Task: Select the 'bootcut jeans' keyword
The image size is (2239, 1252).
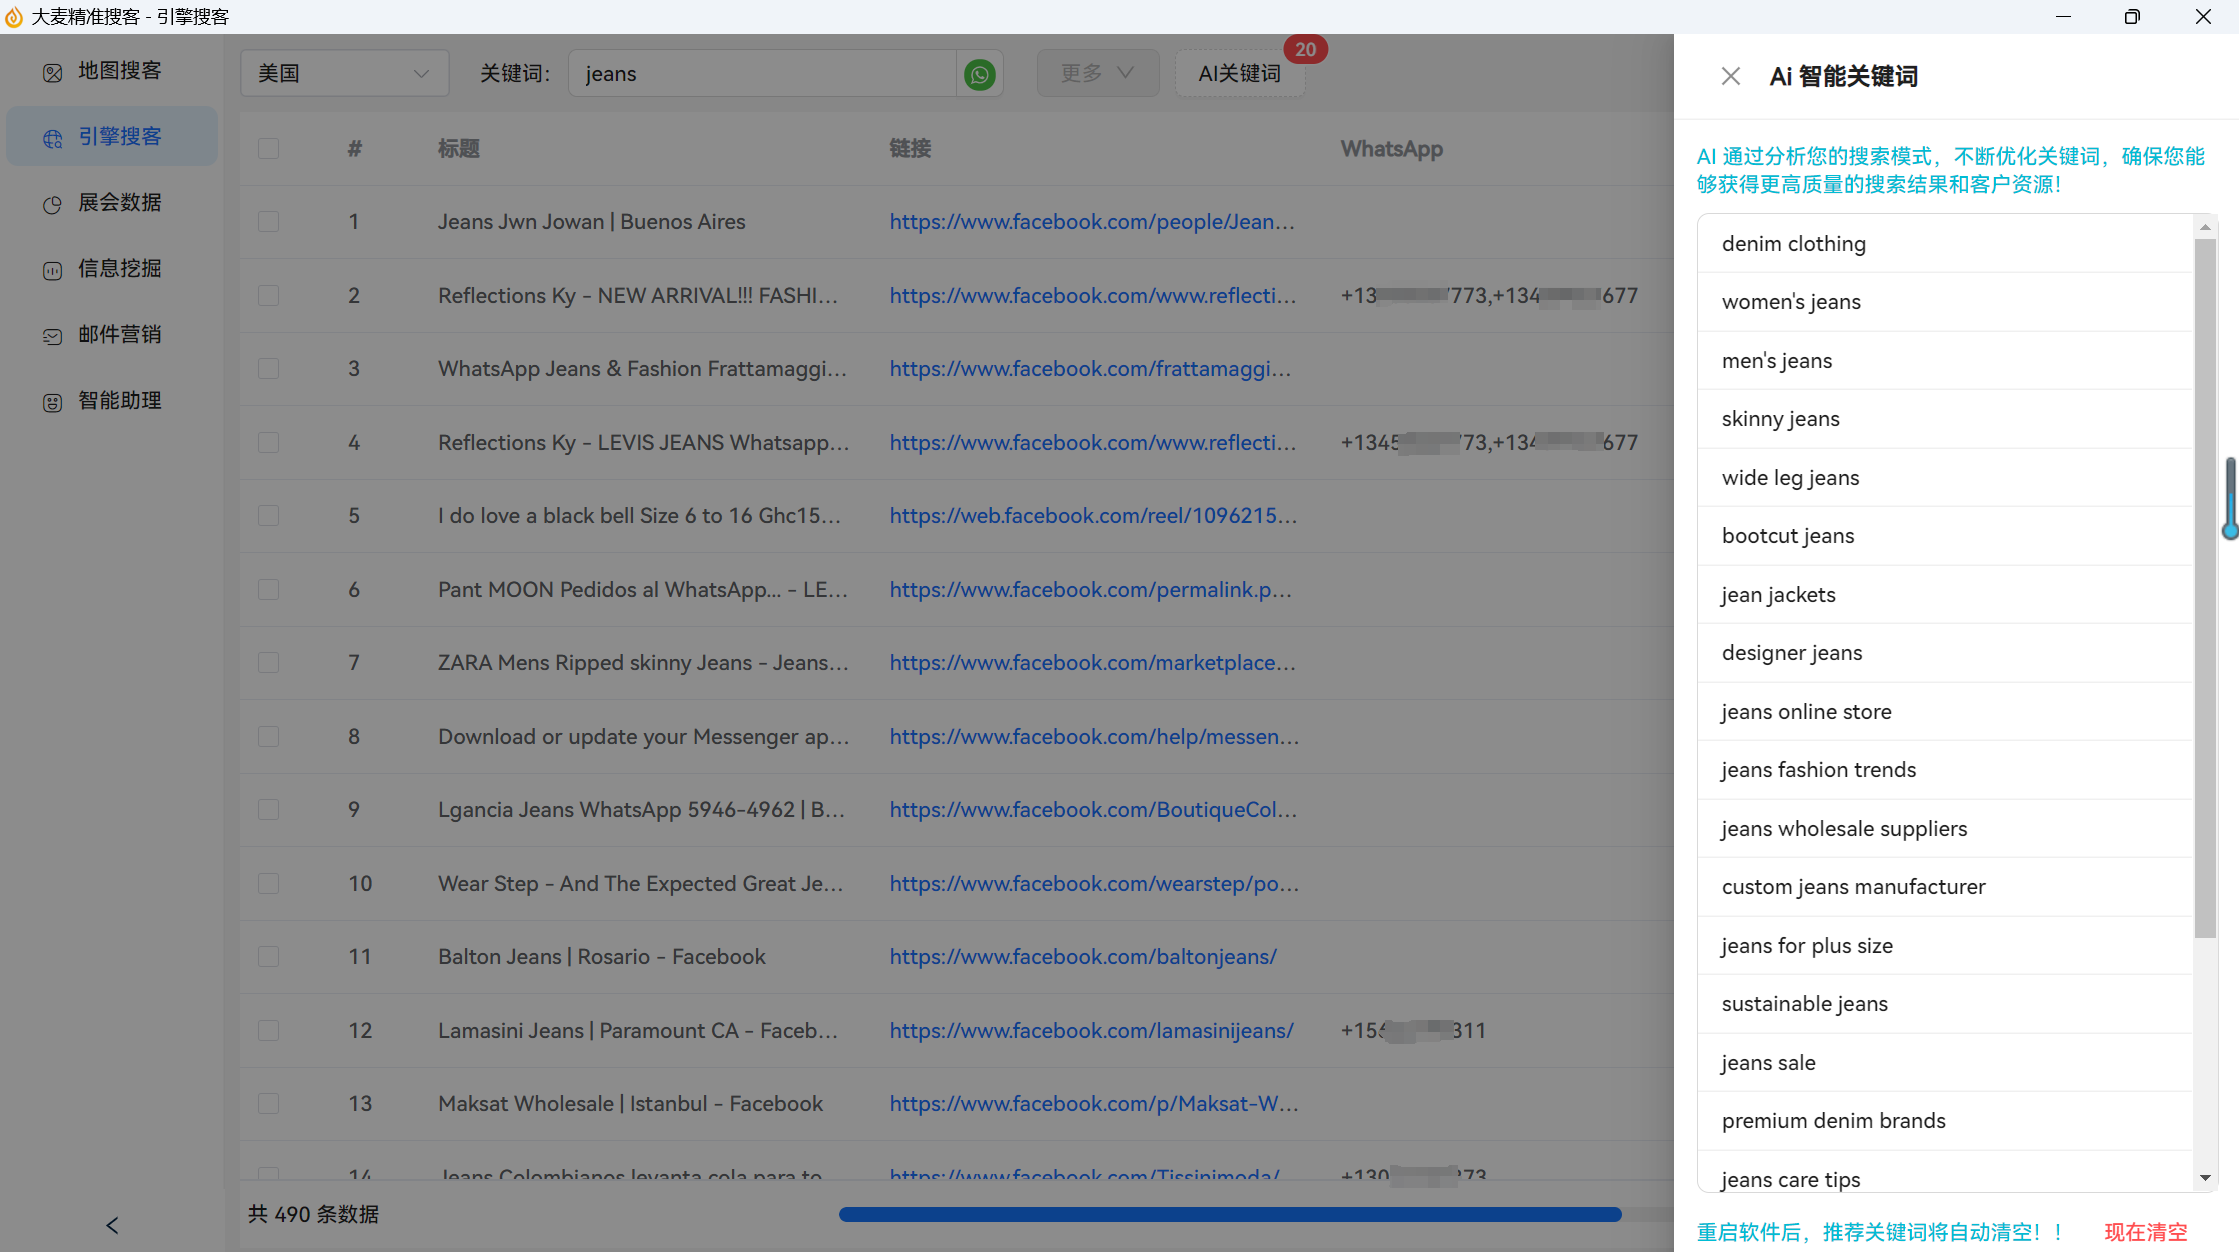Action: (1945, 536)
